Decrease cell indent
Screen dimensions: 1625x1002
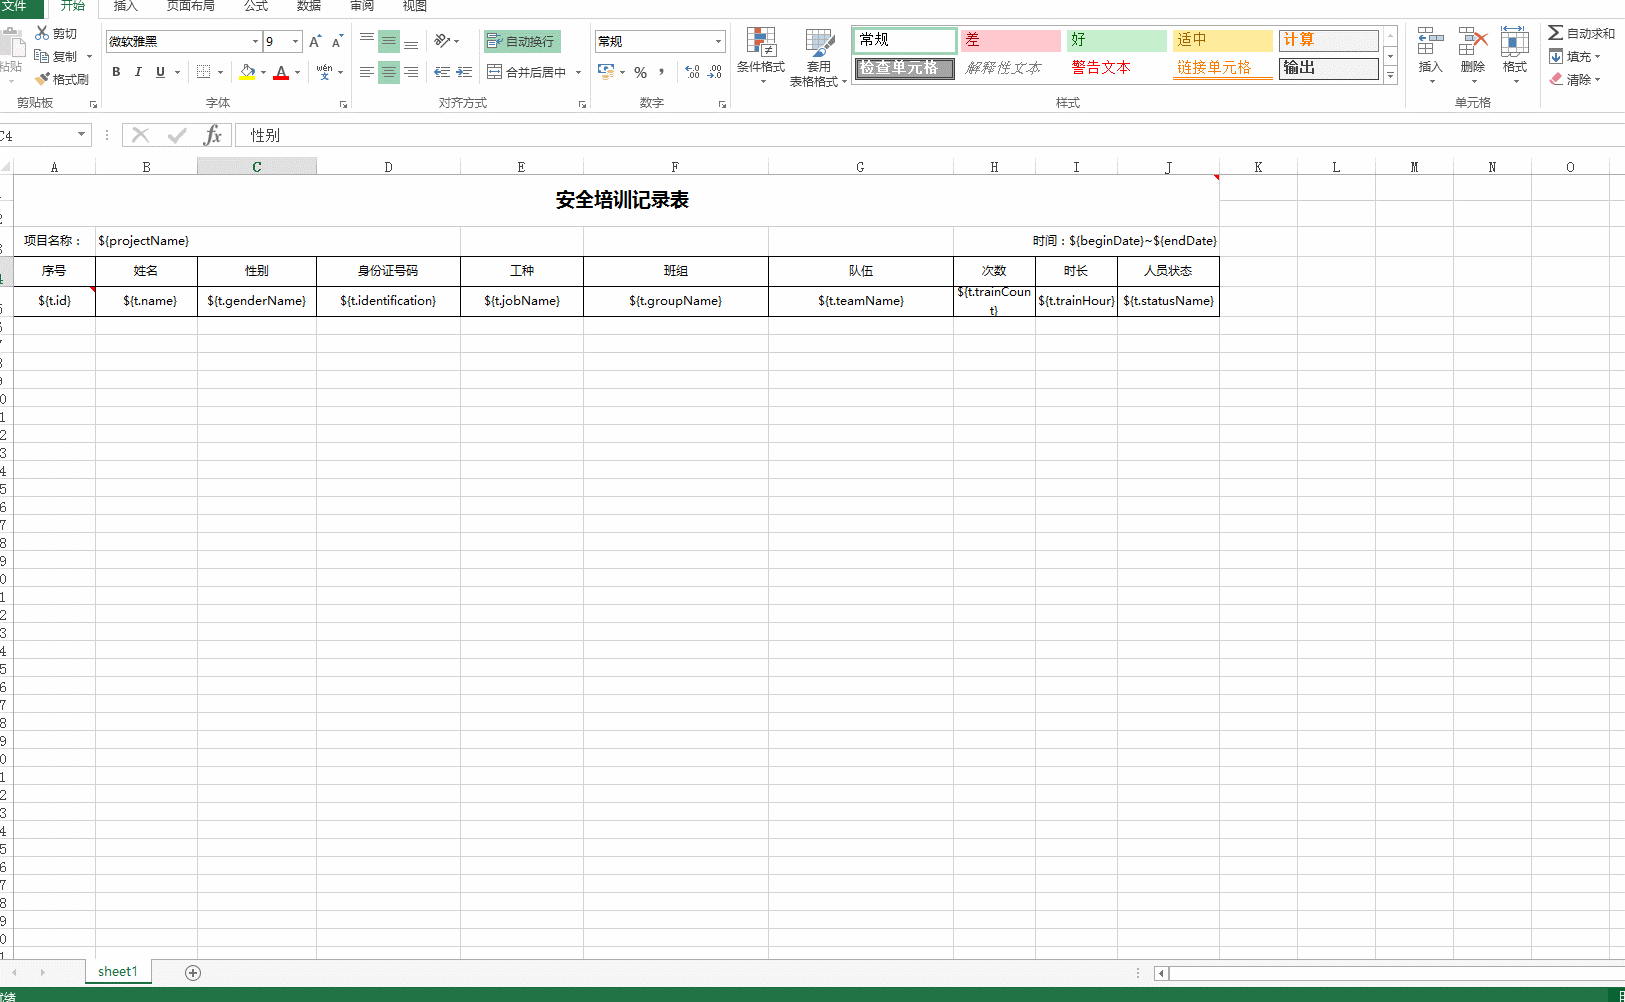[x=442, y=72]
